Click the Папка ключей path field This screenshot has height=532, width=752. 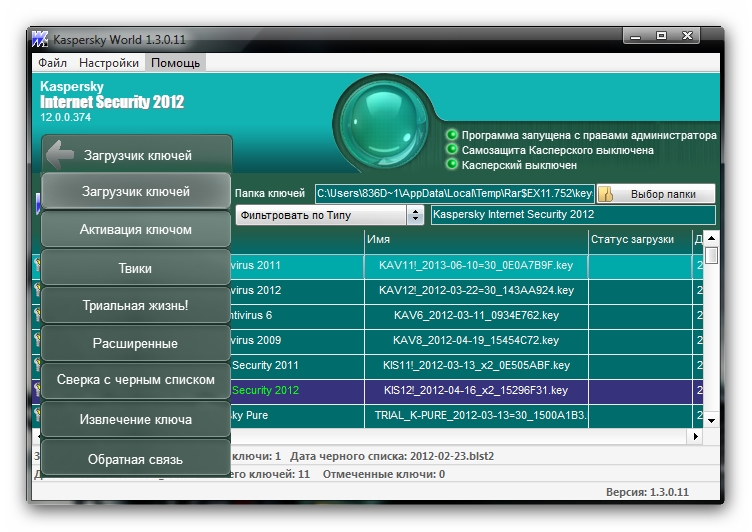click(x=455, y=193)
